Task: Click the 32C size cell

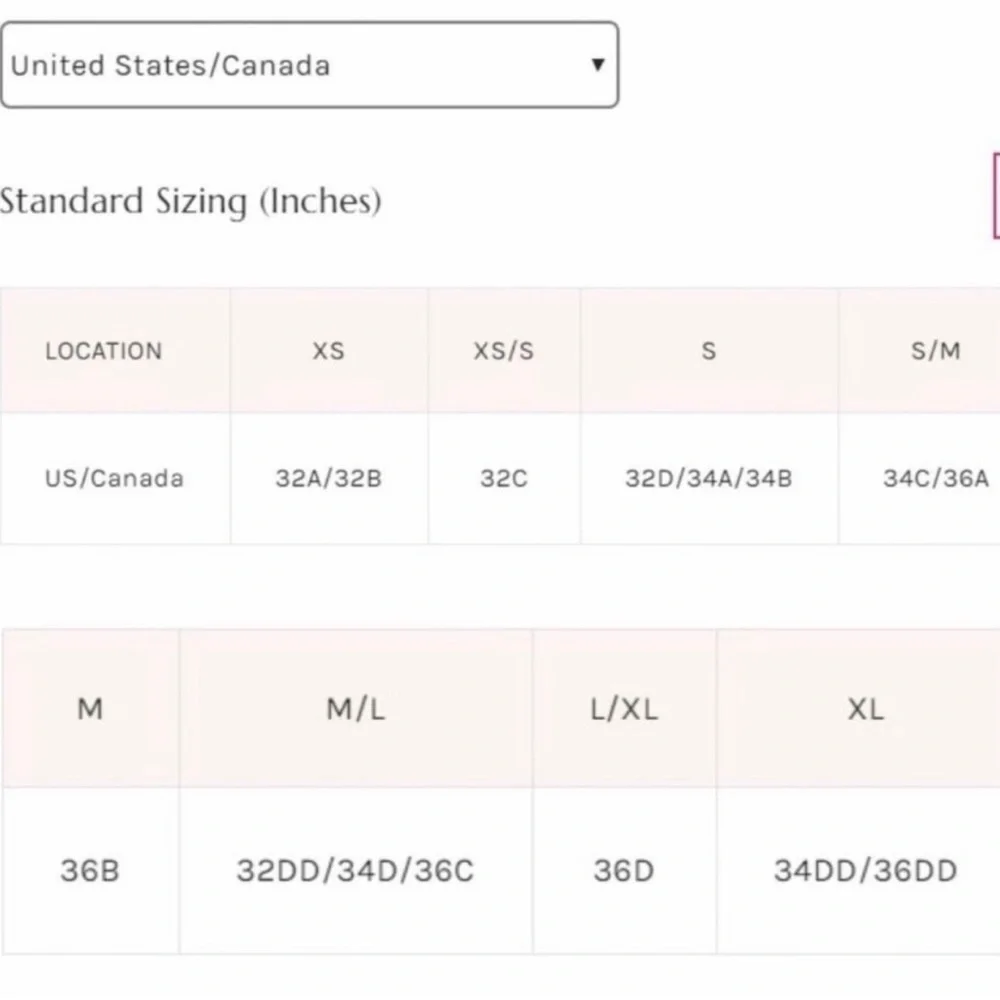Action: 504,478
